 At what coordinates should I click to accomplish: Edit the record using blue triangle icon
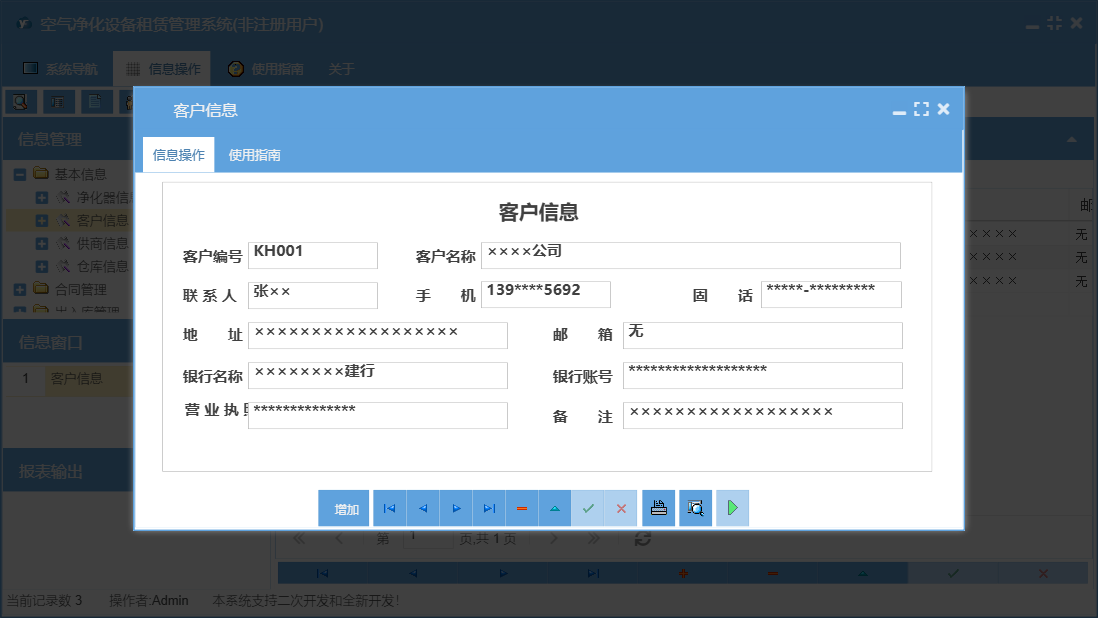point(554,508)
